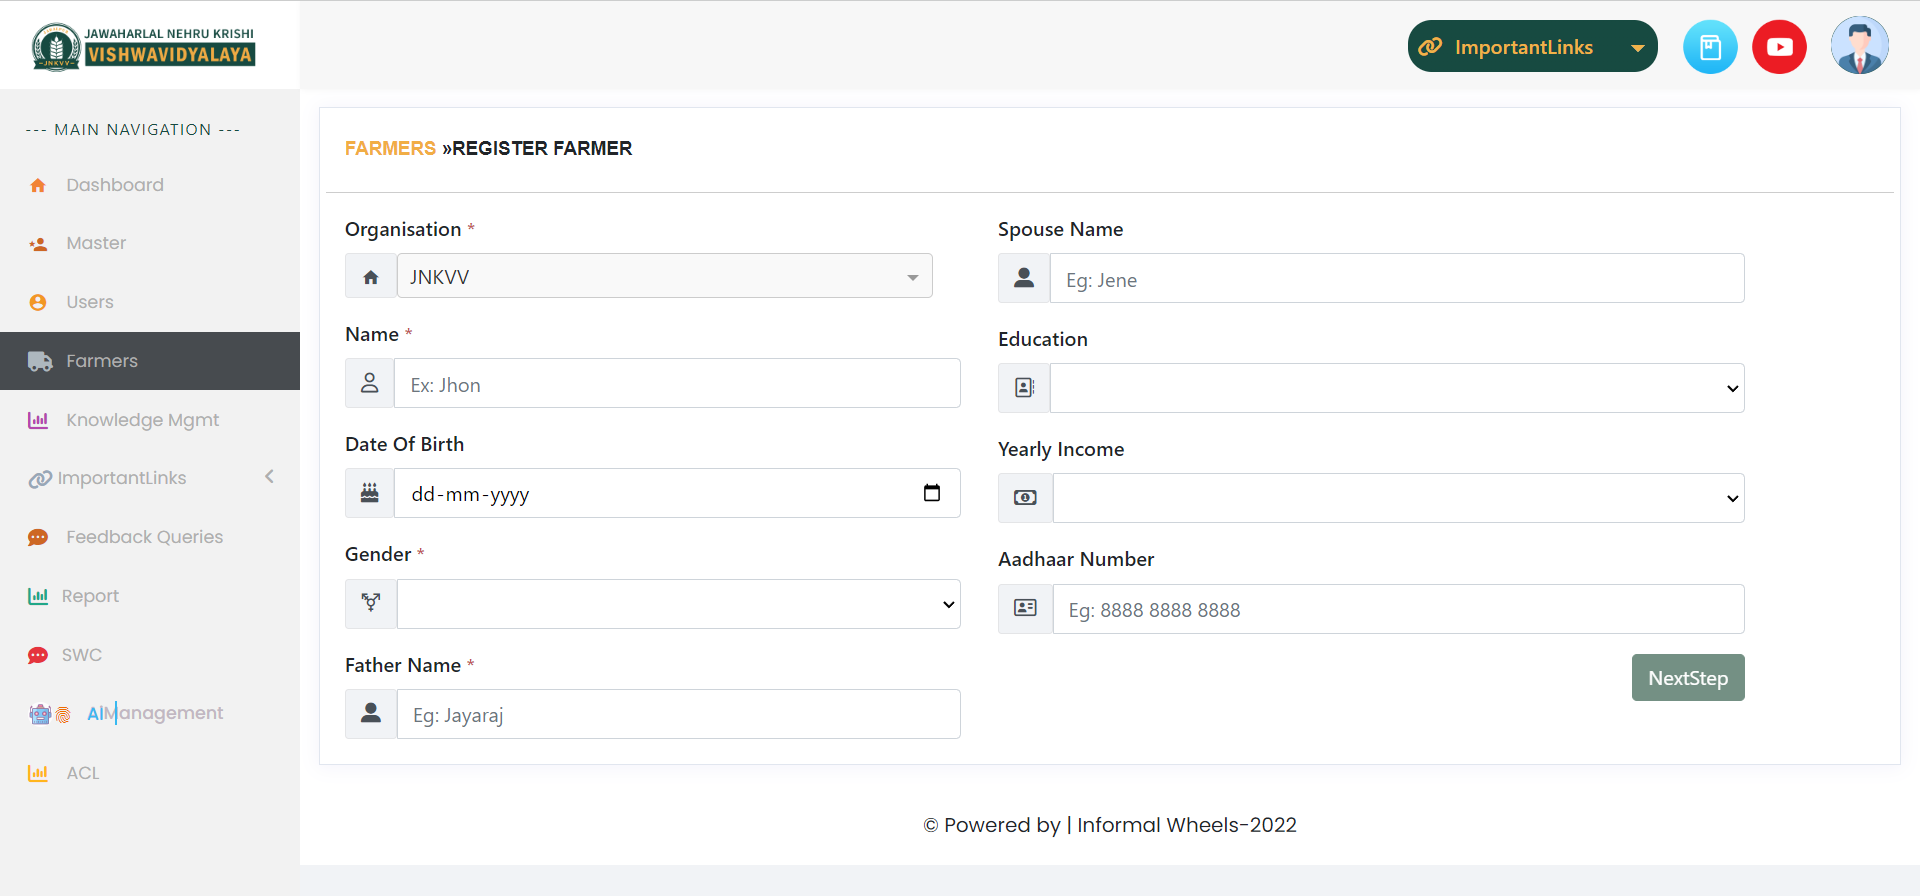
Task: Open the Organisation JNKVV dropdown
Action: pyautogui.click(x=664, y=276)
